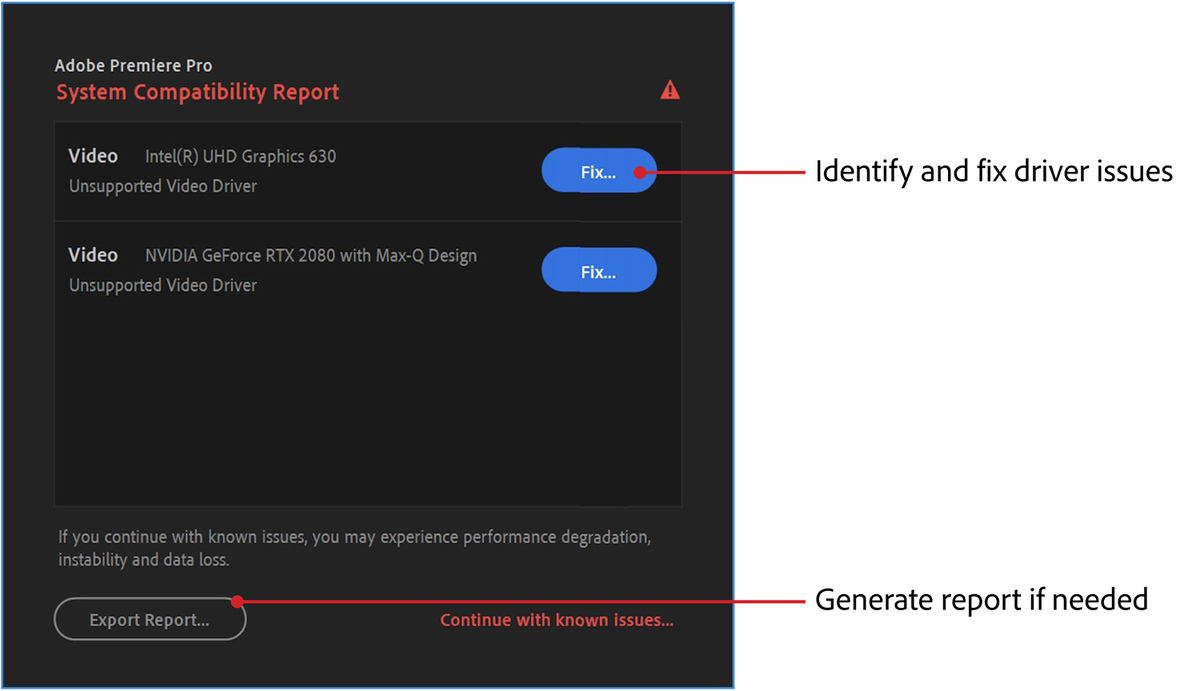
Task: Select NVIDIA GeForce RTX 2080 with Max-Q Design text
Action: (x=311, y=255)
